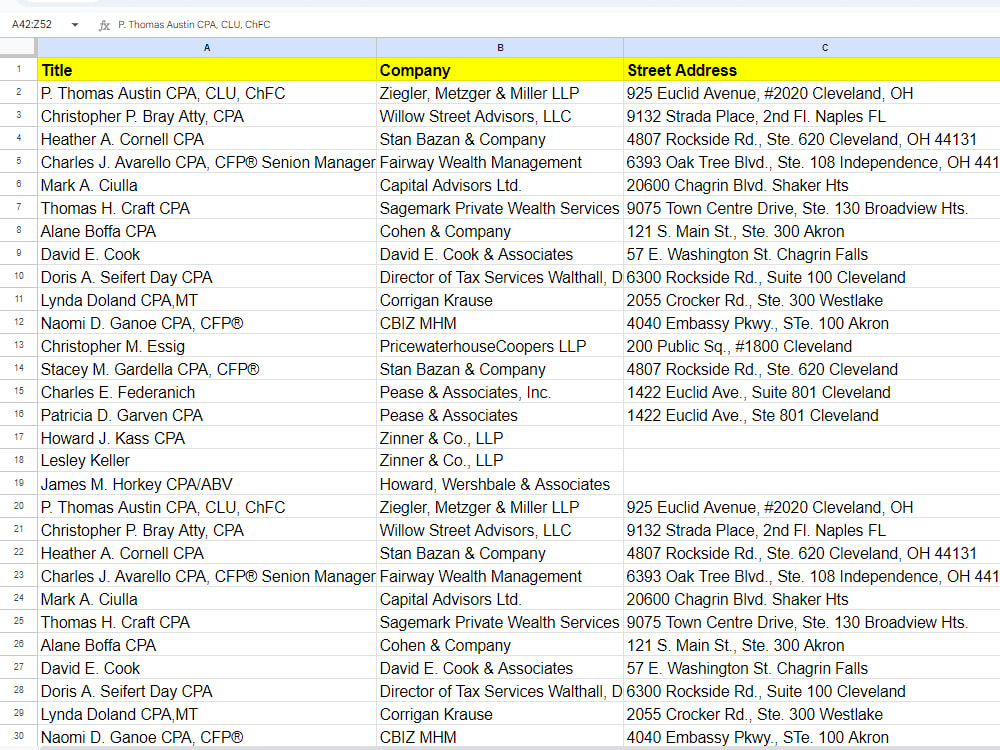Select row 2 header number
Viewport: 1000px width, 750px height.
coord(18,92)
